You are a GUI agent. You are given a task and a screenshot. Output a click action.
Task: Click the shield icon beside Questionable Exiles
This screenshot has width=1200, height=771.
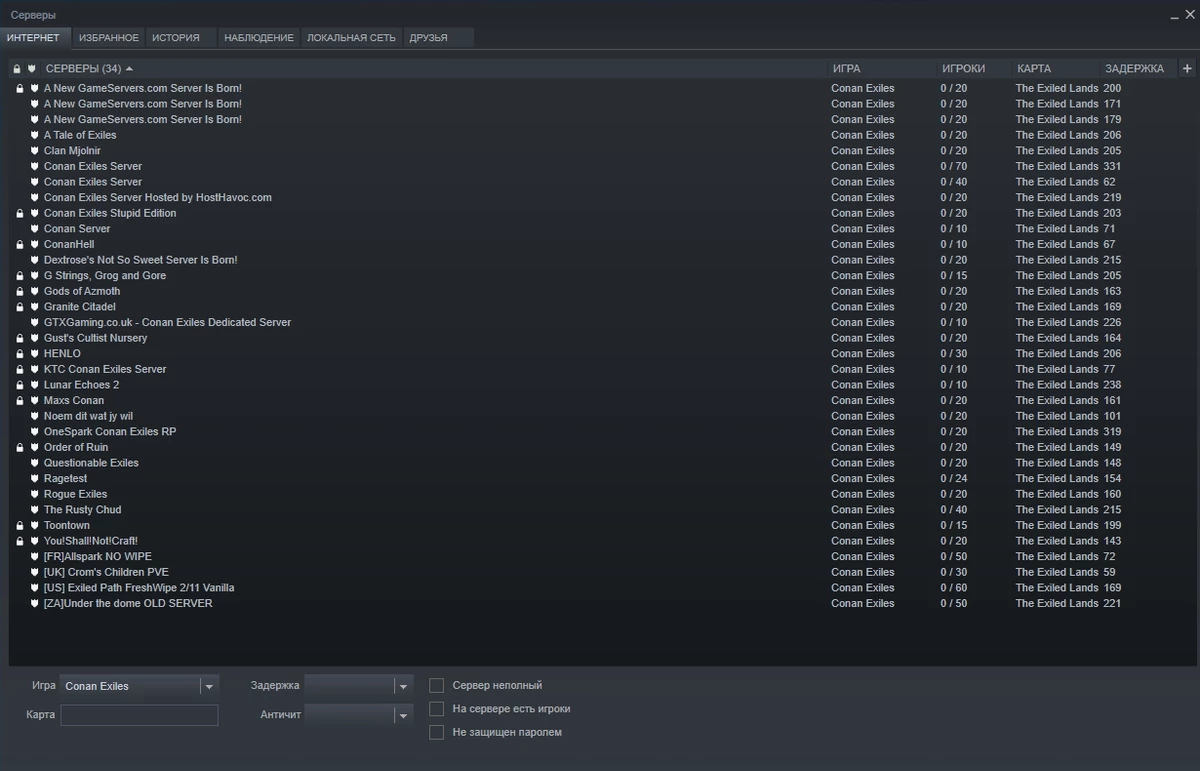[x=34, y=463]
